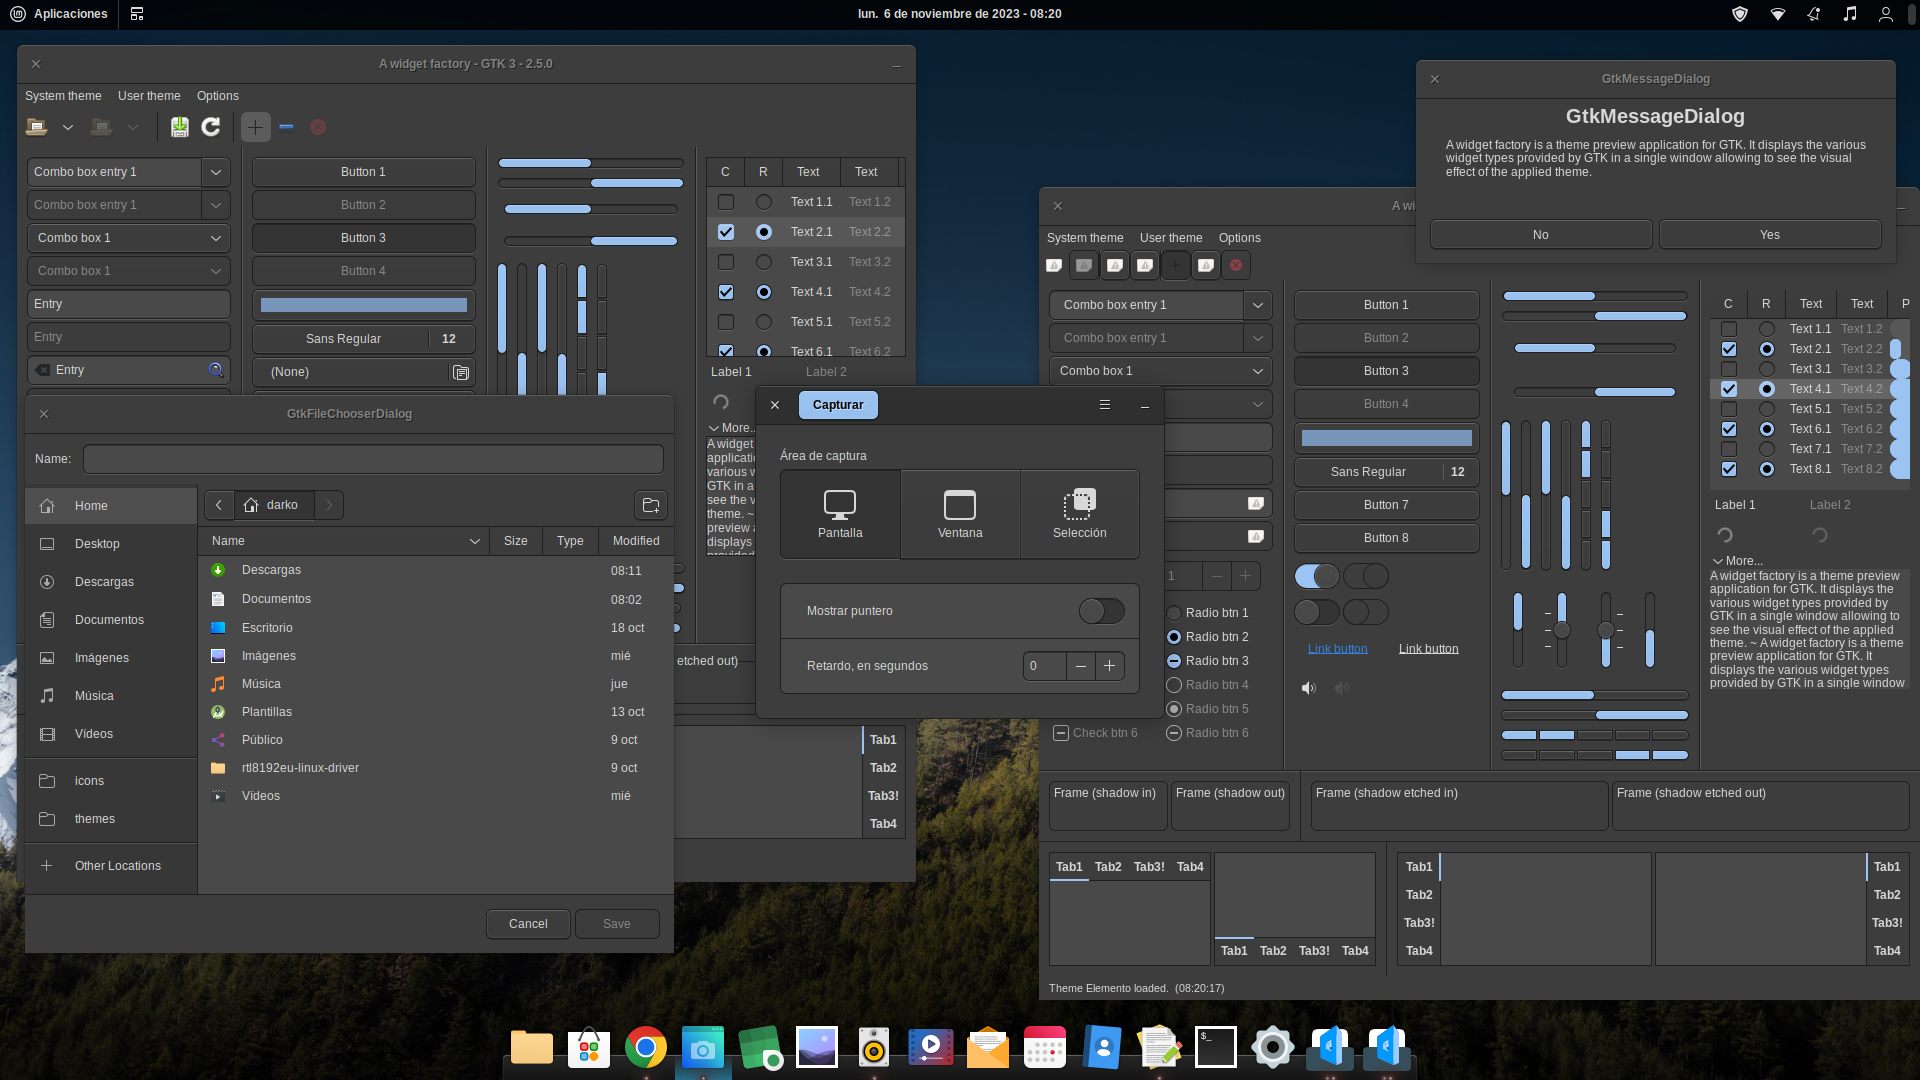Open Combo box 1 dropdown in left window

tap(129, 238)
